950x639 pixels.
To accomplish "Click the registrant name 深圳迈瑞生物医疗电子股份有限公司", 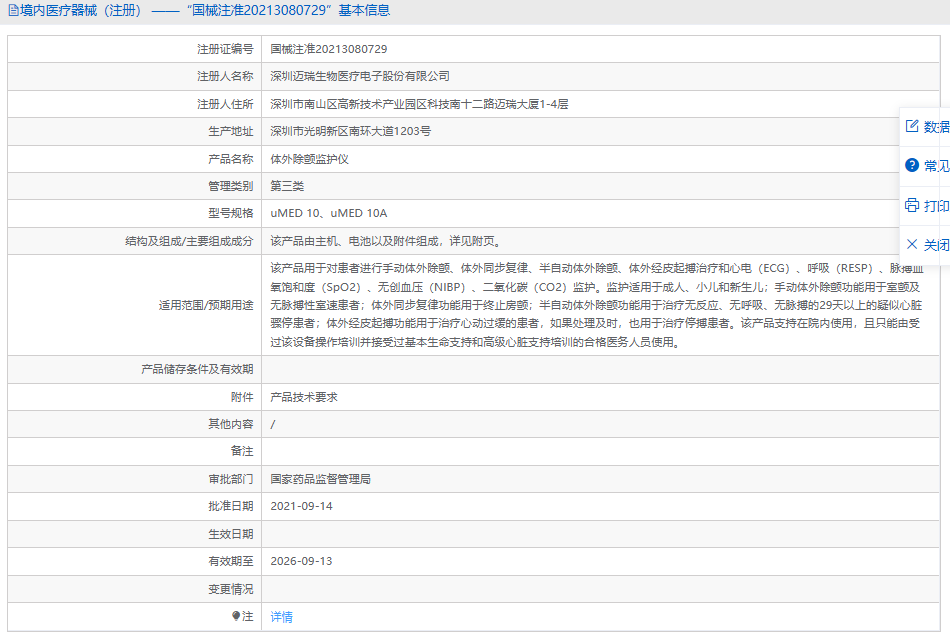I will tap(360, 76).
